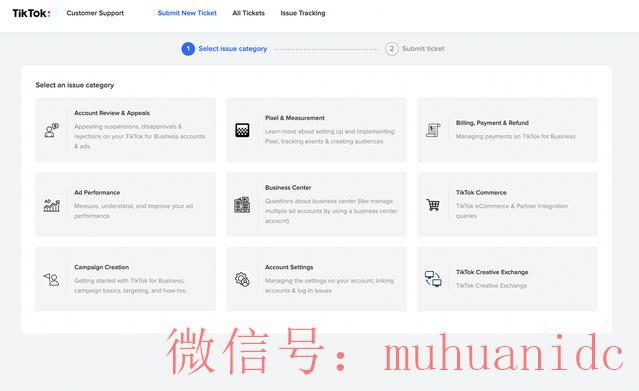This screenshot has height=391, width=639.
Task: Click the Business Center building icon
Action: pyautogui.click(x=242, y=205)
